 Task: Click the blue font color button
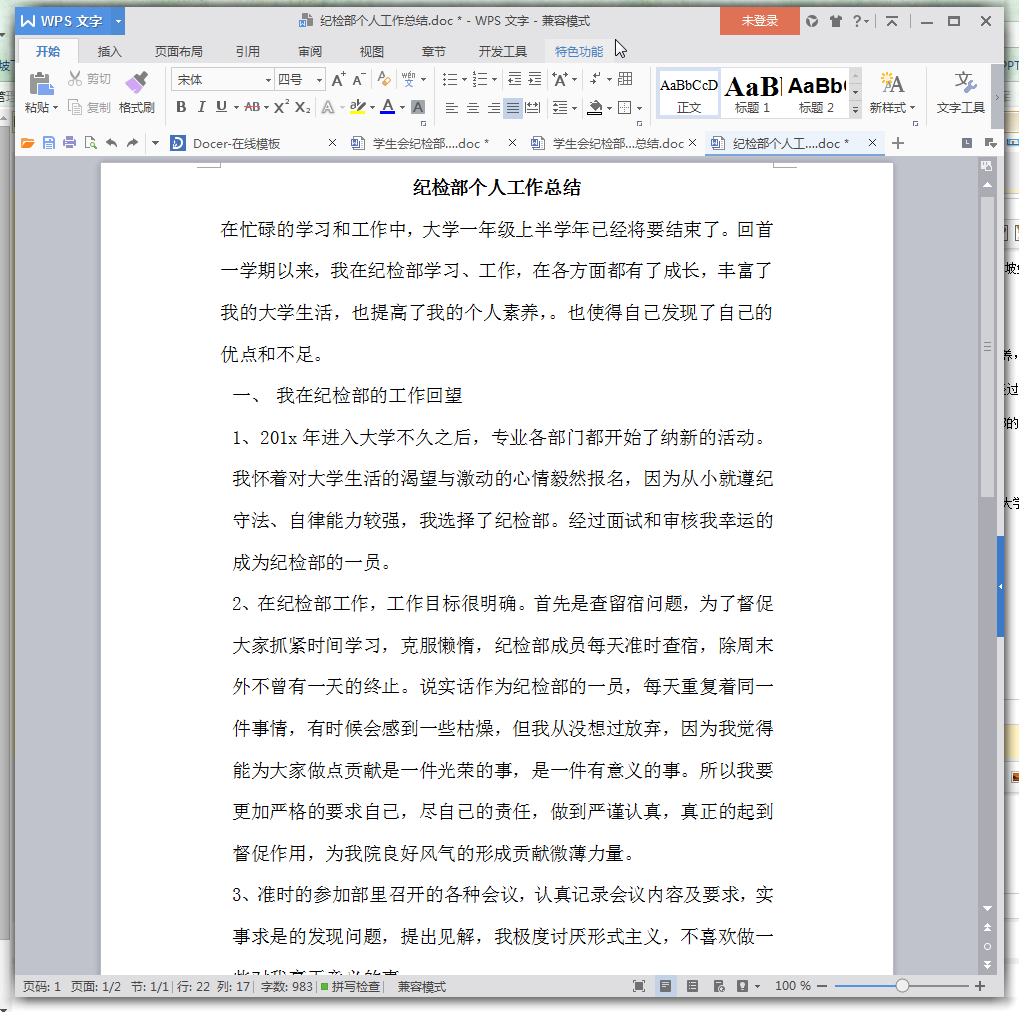[387, 107]
